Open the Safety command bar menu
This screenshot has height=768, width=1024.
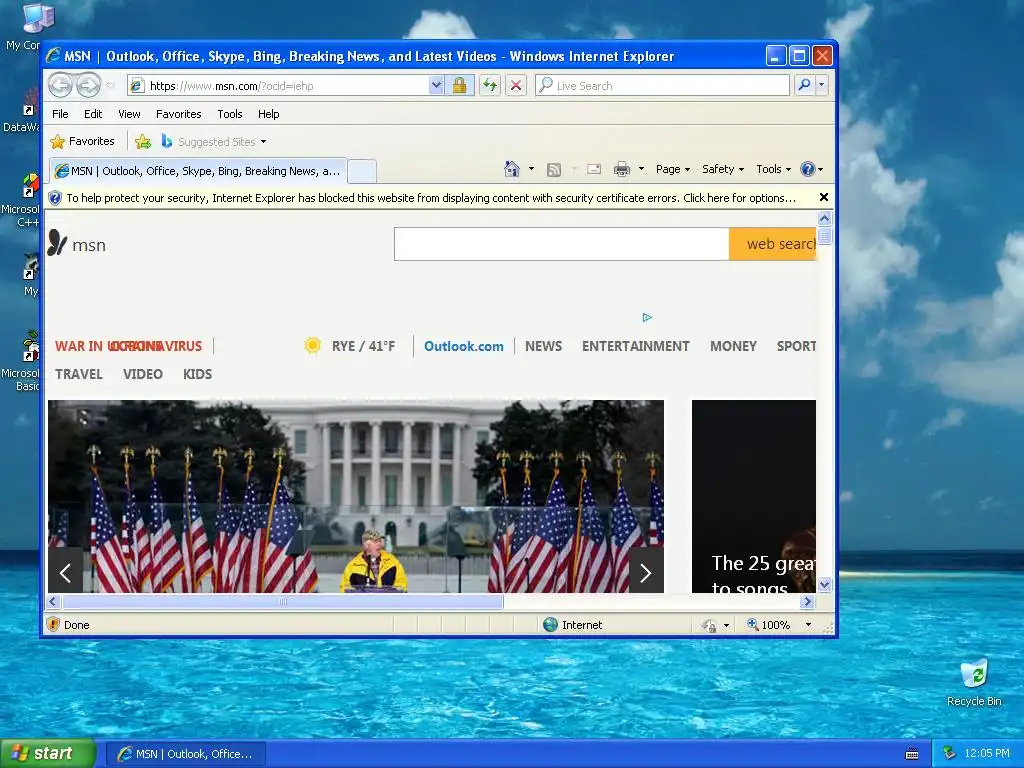click(x=723, y=169)
